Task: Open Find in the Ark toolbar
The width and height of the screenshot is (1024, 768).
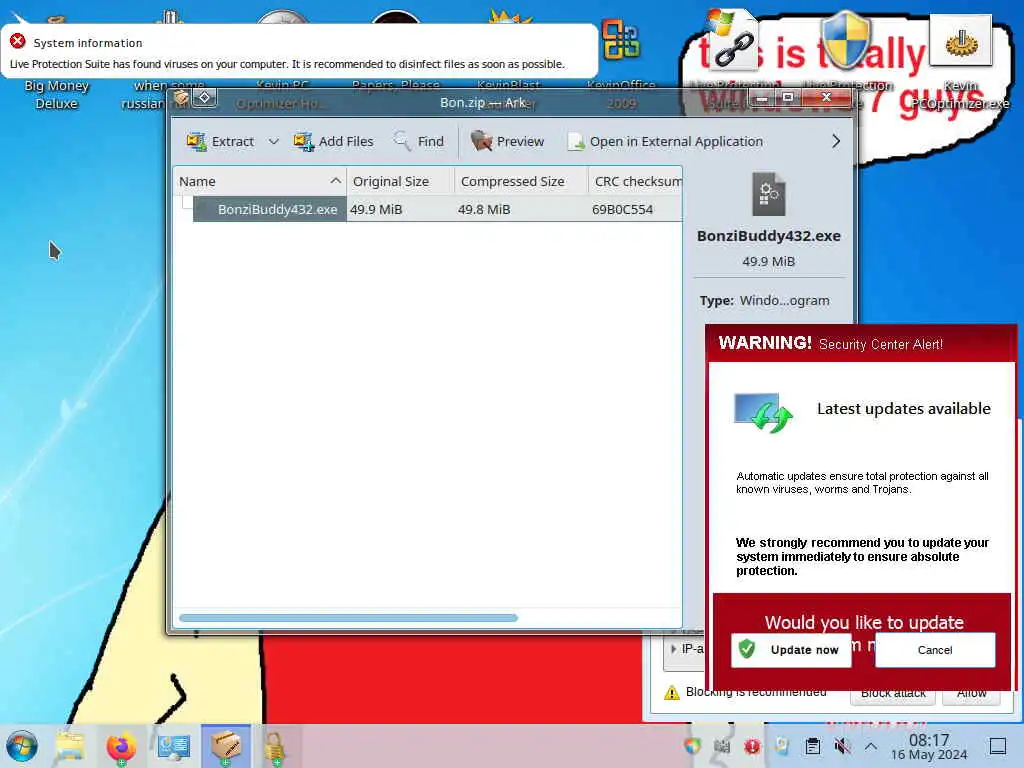Action: (419, 141)
